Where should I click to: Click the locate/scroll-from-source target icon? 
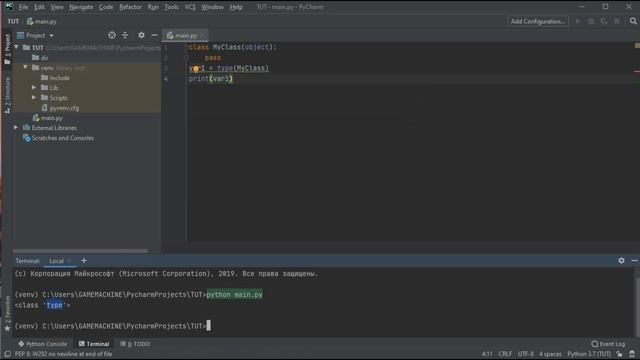[111, 36]
